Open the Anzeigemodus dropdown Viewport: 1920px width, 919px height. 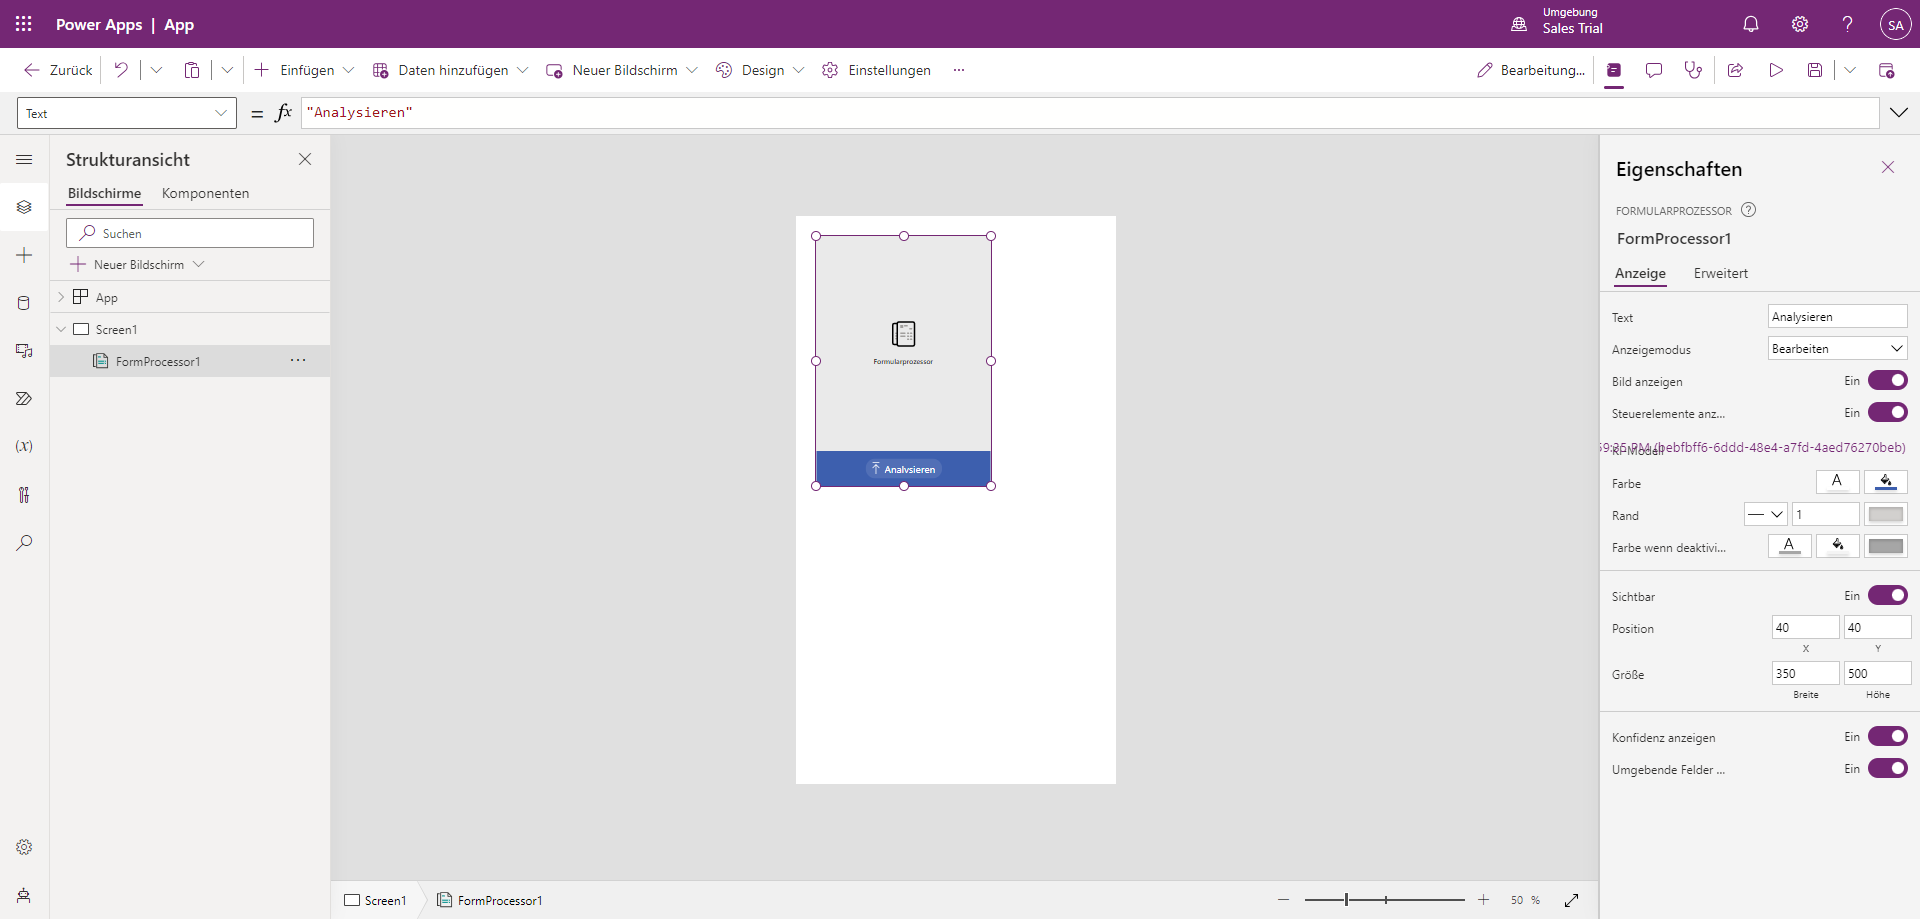(1837, 348)
